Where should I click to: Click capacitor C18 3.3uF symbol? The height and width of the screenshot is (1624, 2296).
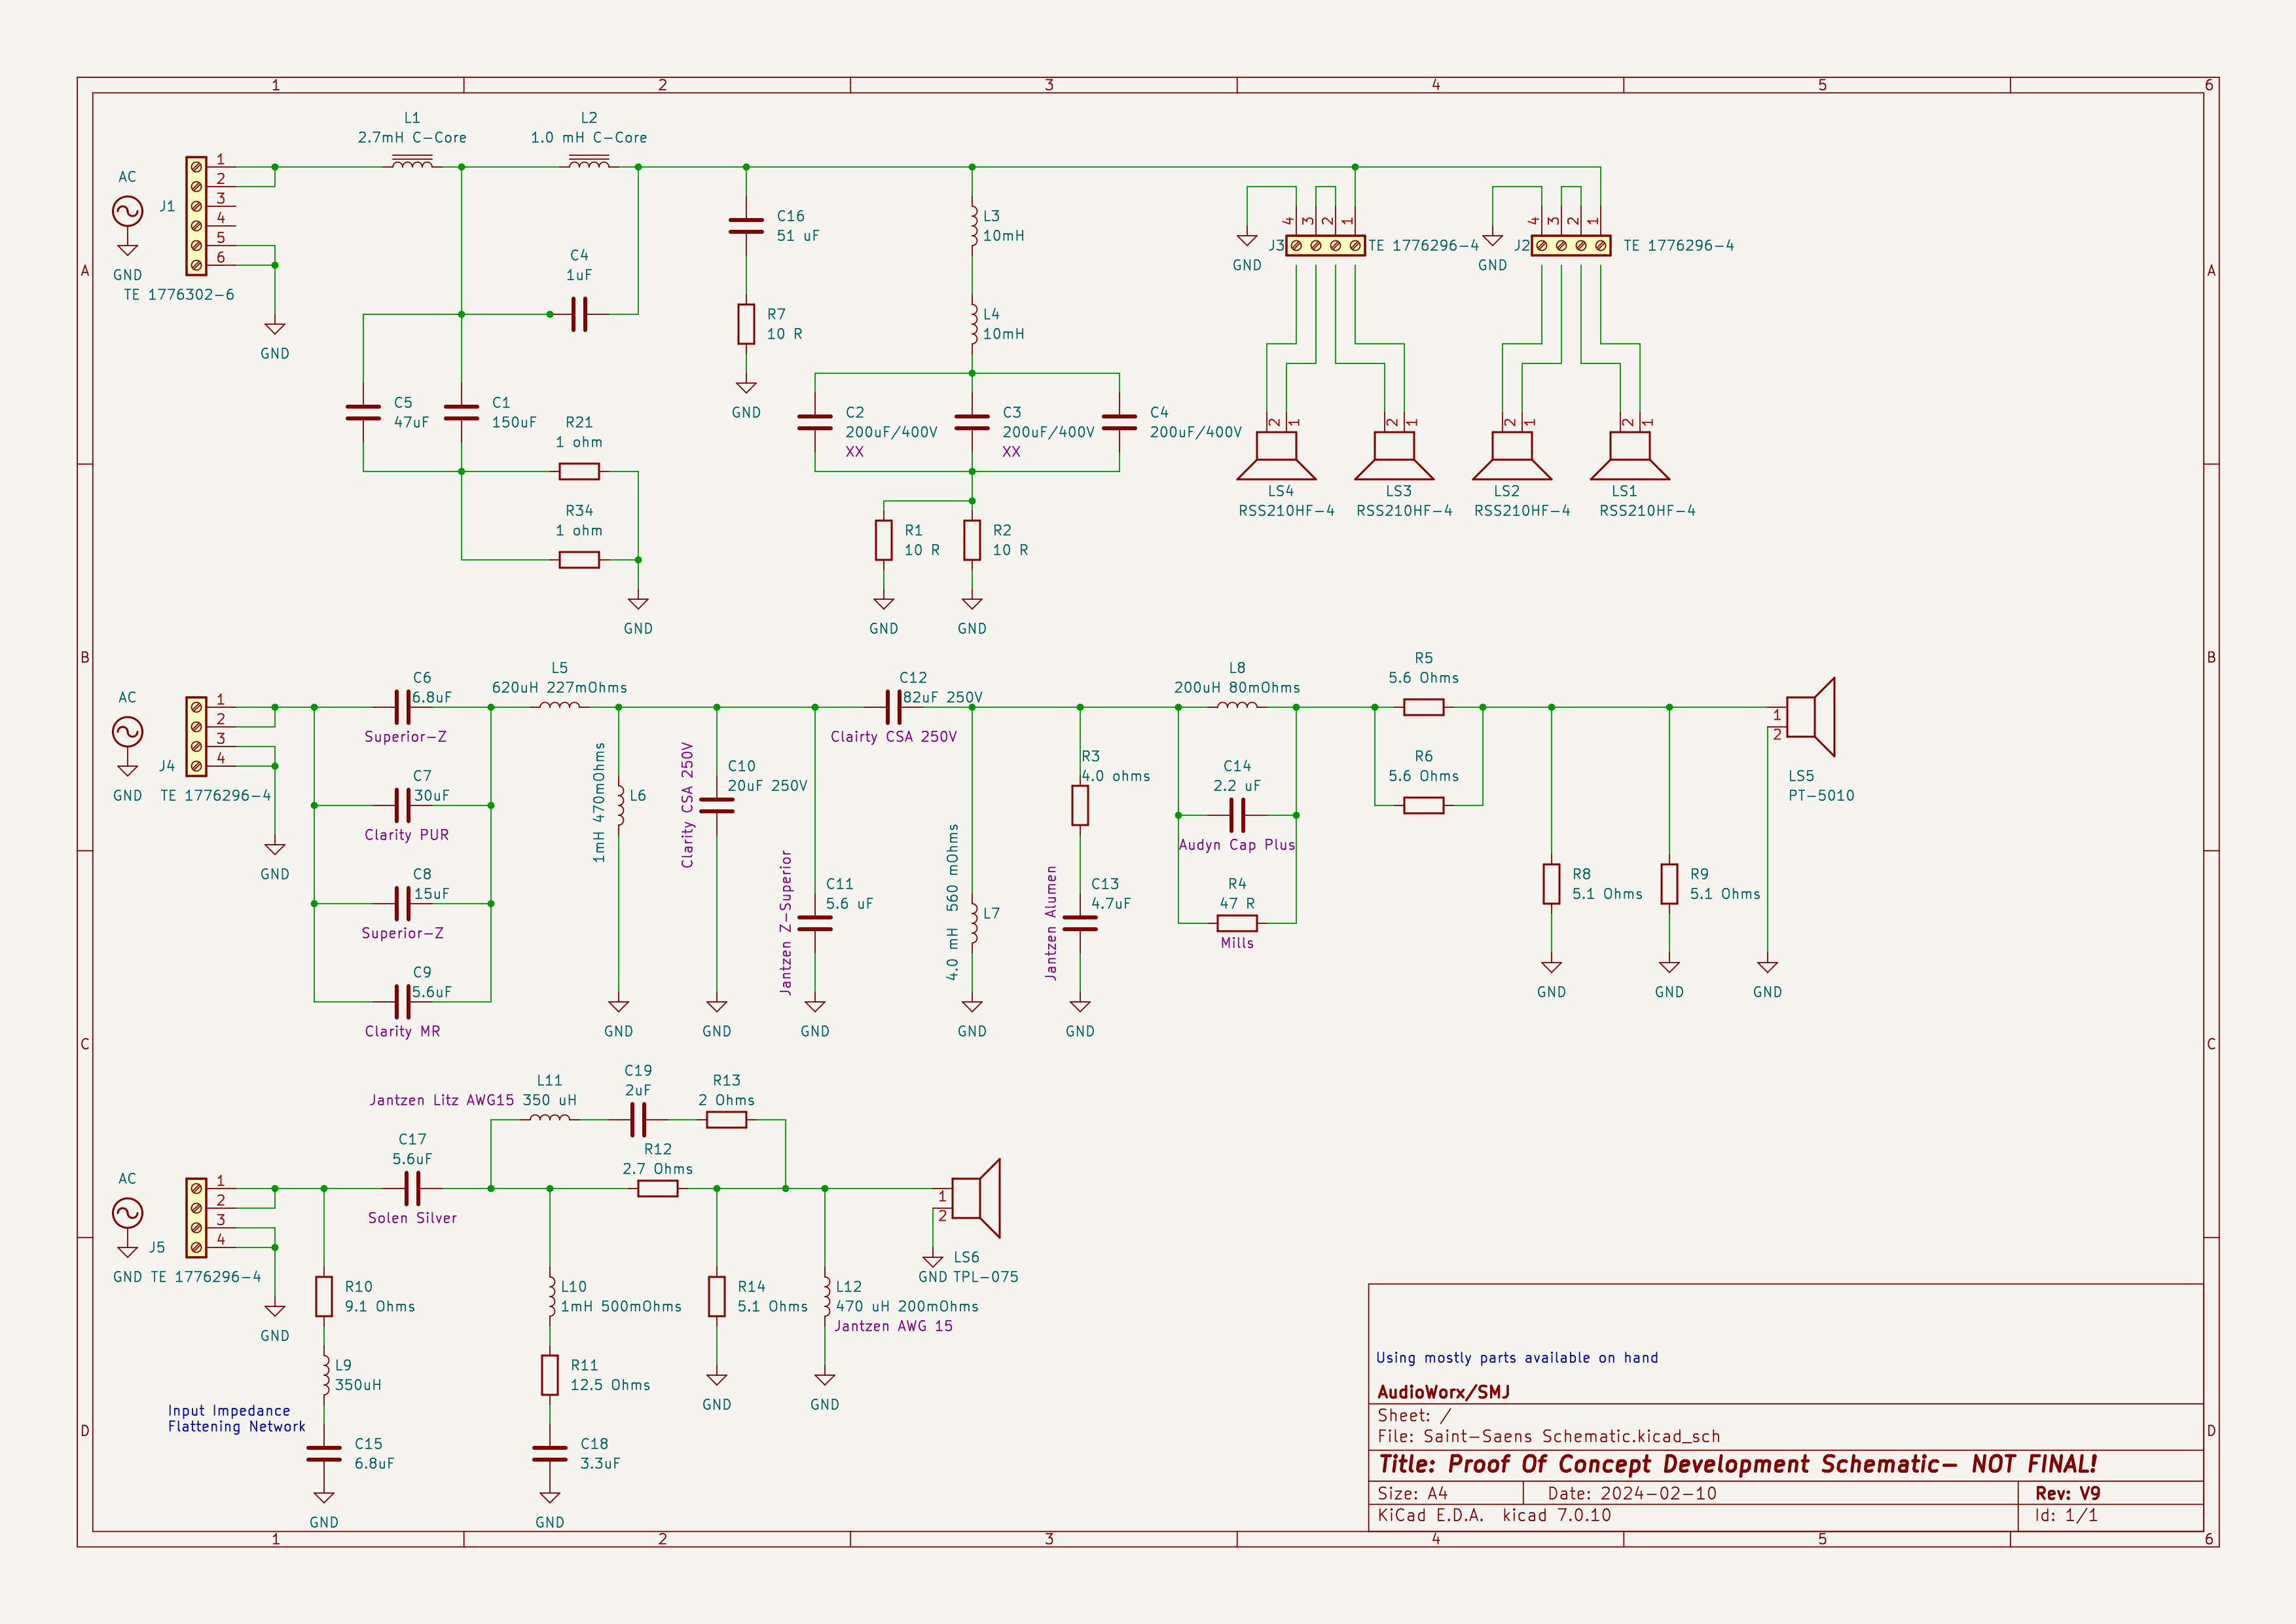point(550,1454)
